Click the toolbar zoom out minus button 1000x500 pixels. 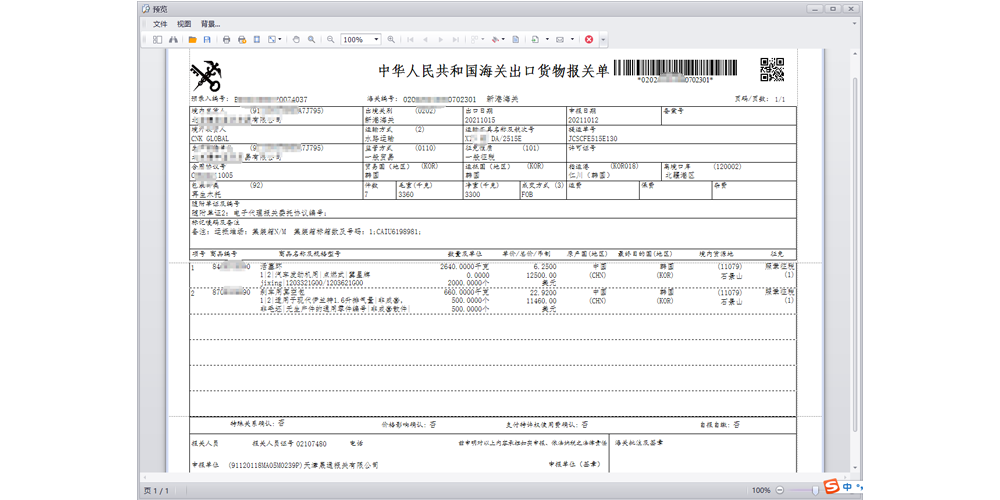[x=331, y=40]
